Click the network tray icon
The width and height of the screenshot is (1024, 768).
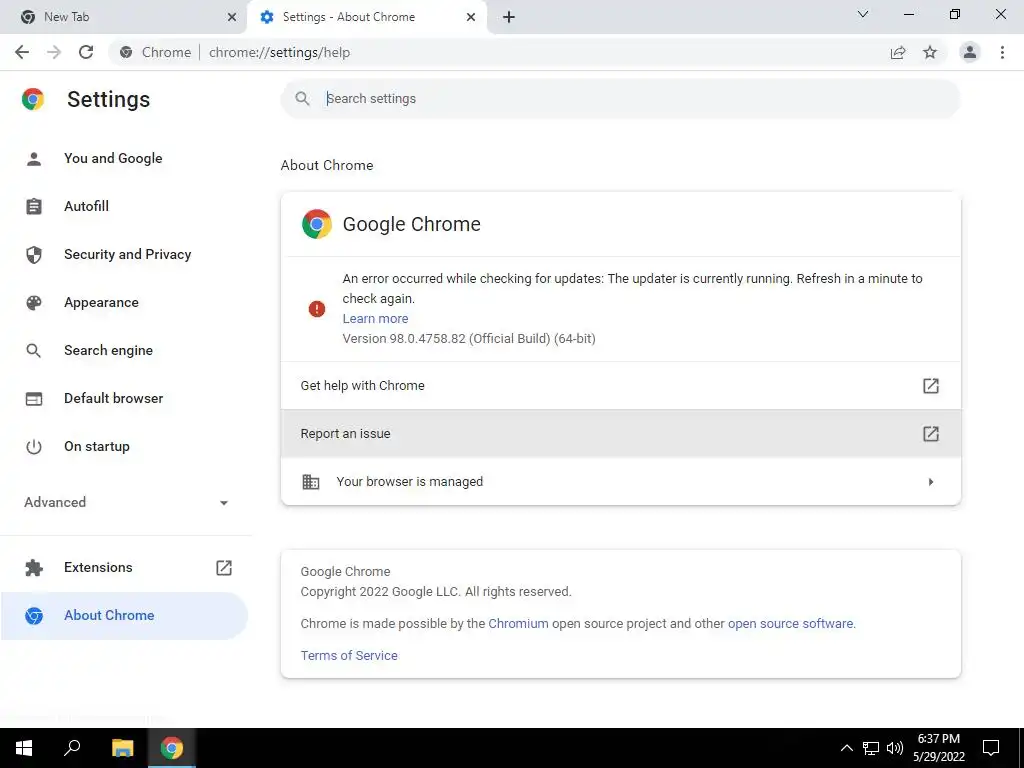click(871, 748)
